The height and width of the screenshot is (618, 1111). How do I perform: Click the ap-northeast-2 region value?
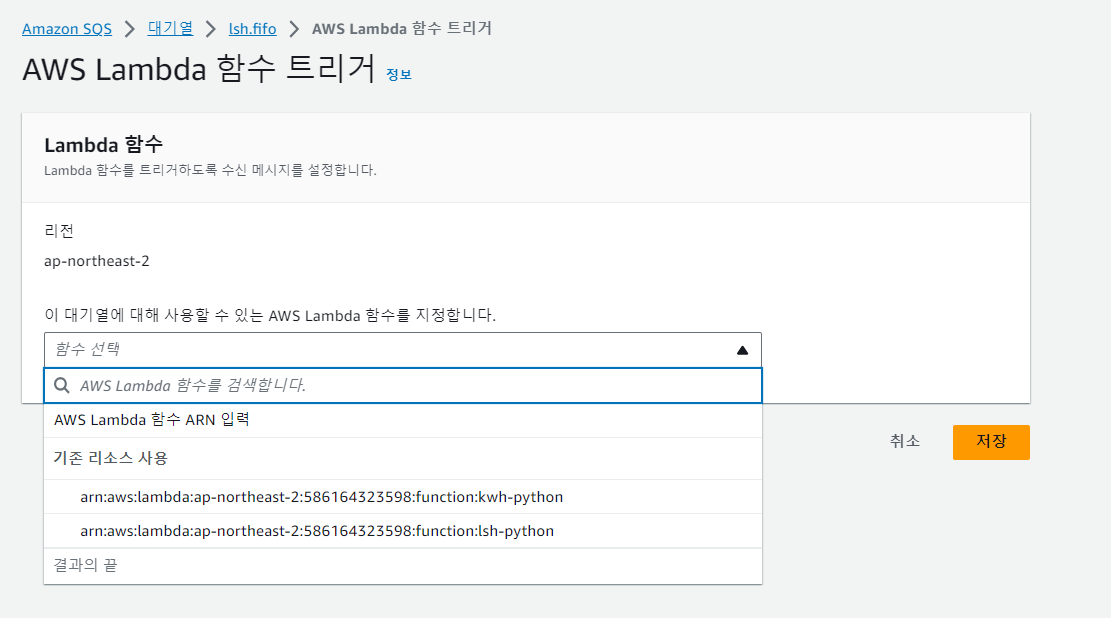click(96, 261)
